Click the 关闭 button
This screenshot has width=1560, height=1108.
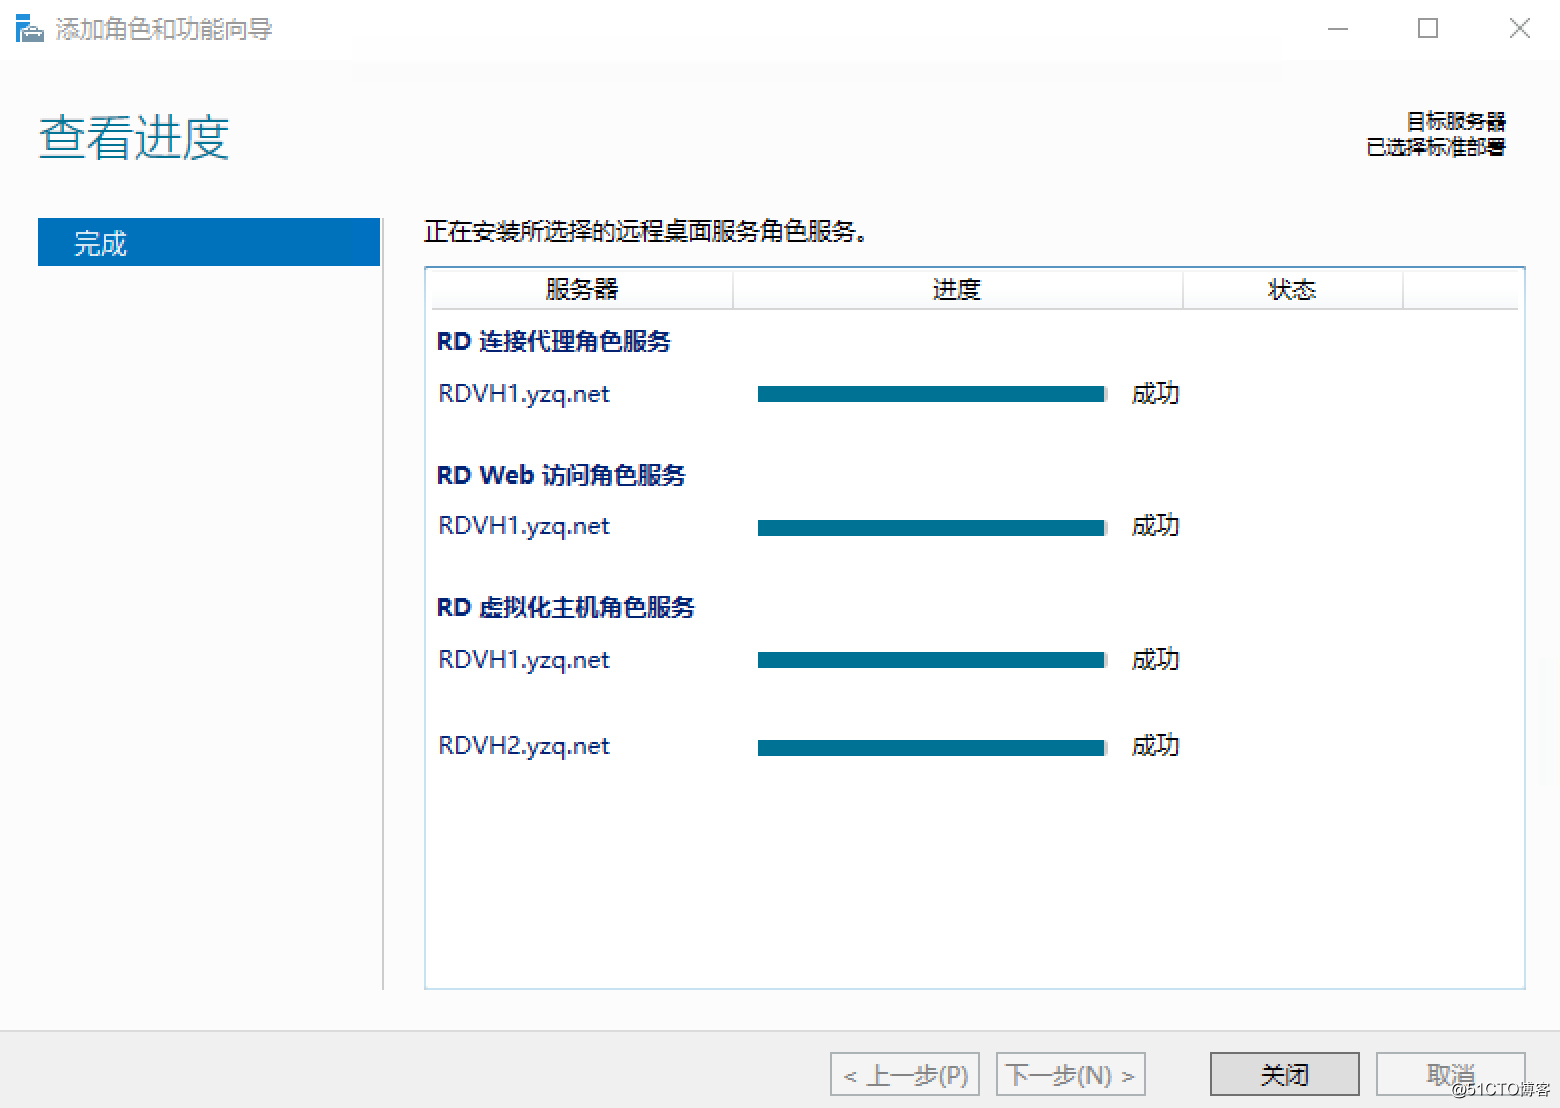[x=1284, y=1074]
